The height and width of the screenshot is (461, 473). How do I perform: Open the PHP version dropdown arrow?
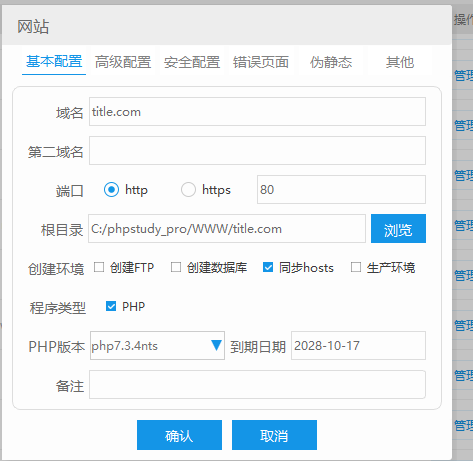coord(216,345)
